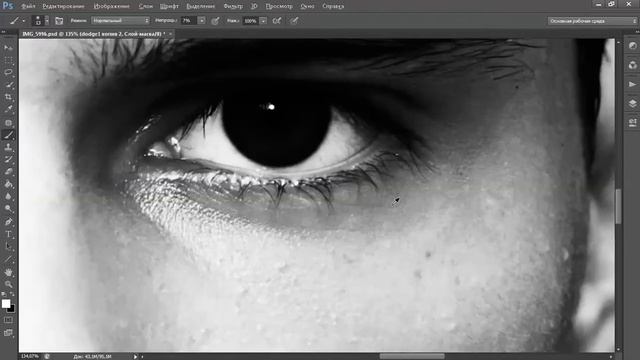640x360 pixels.
Task: Open the Окно menu
Action: point(307,6)
